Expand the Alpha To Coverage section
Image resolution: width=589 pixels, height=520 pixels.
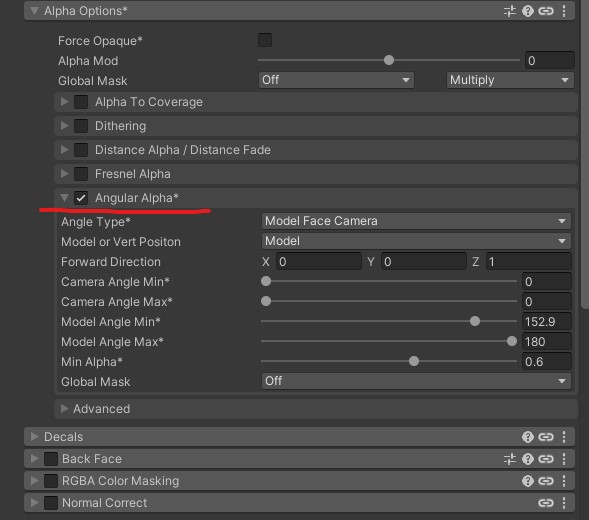point(64,101)
